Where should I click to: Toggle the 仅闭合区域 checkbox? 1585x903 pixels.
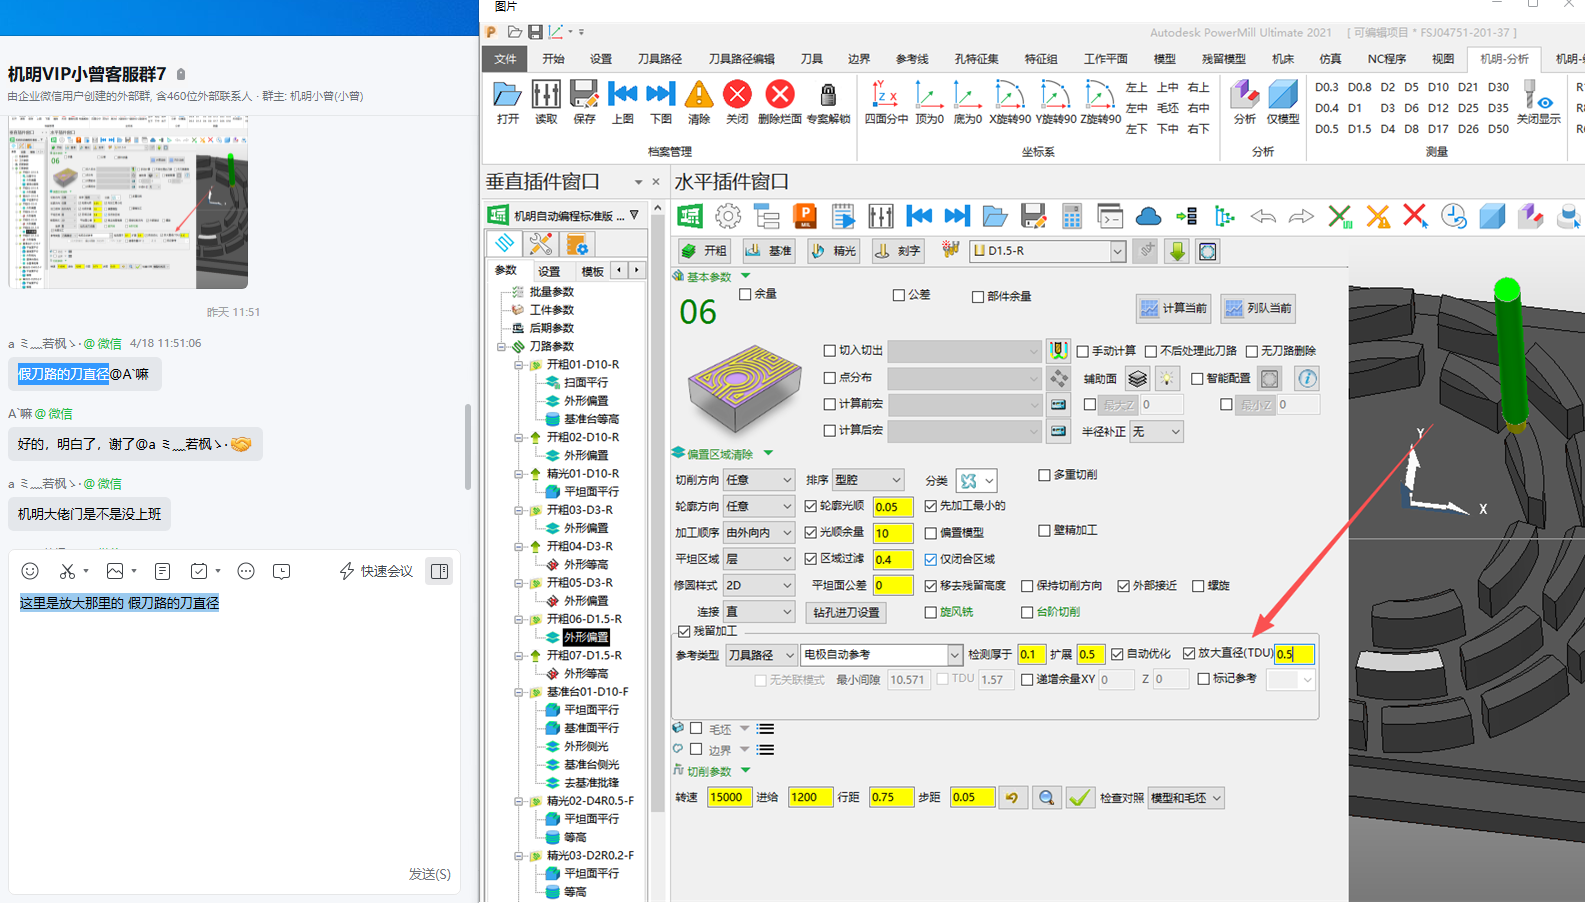point(931,559)
